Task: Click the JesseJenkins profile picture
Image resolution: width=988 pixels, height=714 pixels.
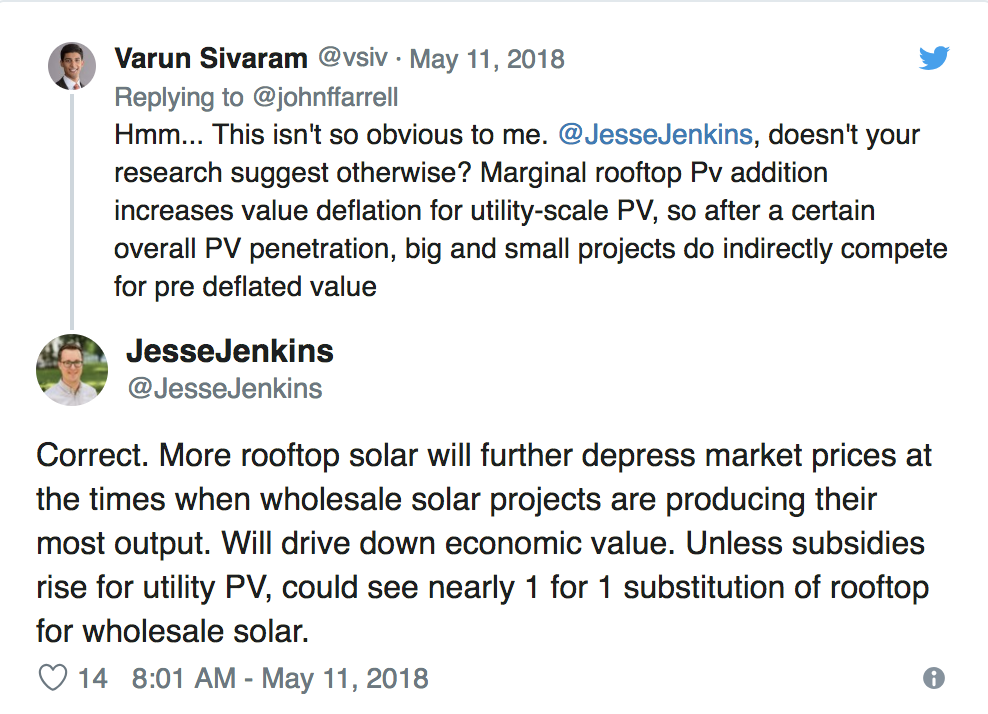Action: pos(72,369)
